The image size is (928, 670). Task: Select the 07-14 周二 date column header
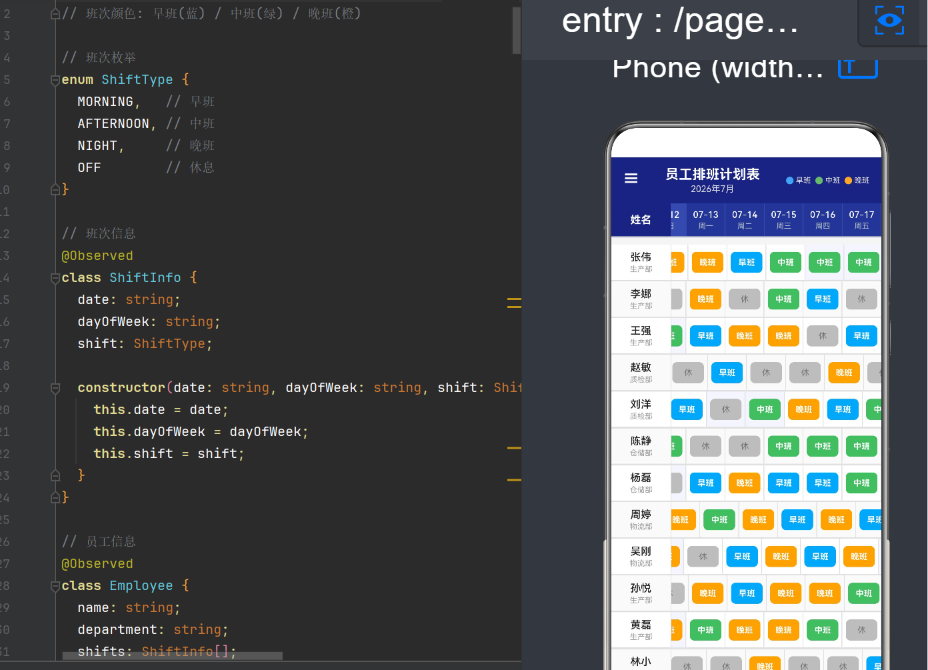pyautogui.click(x=745, y=220)
